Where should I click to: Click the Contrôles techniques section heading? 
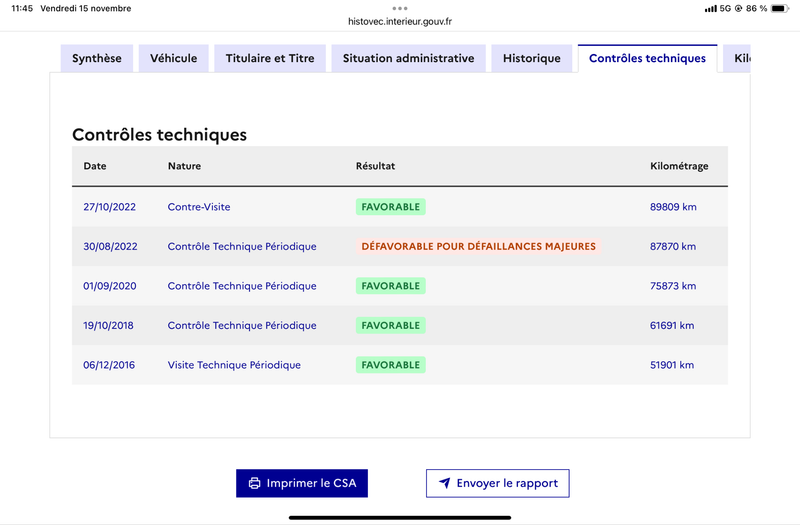pos(159,135)
